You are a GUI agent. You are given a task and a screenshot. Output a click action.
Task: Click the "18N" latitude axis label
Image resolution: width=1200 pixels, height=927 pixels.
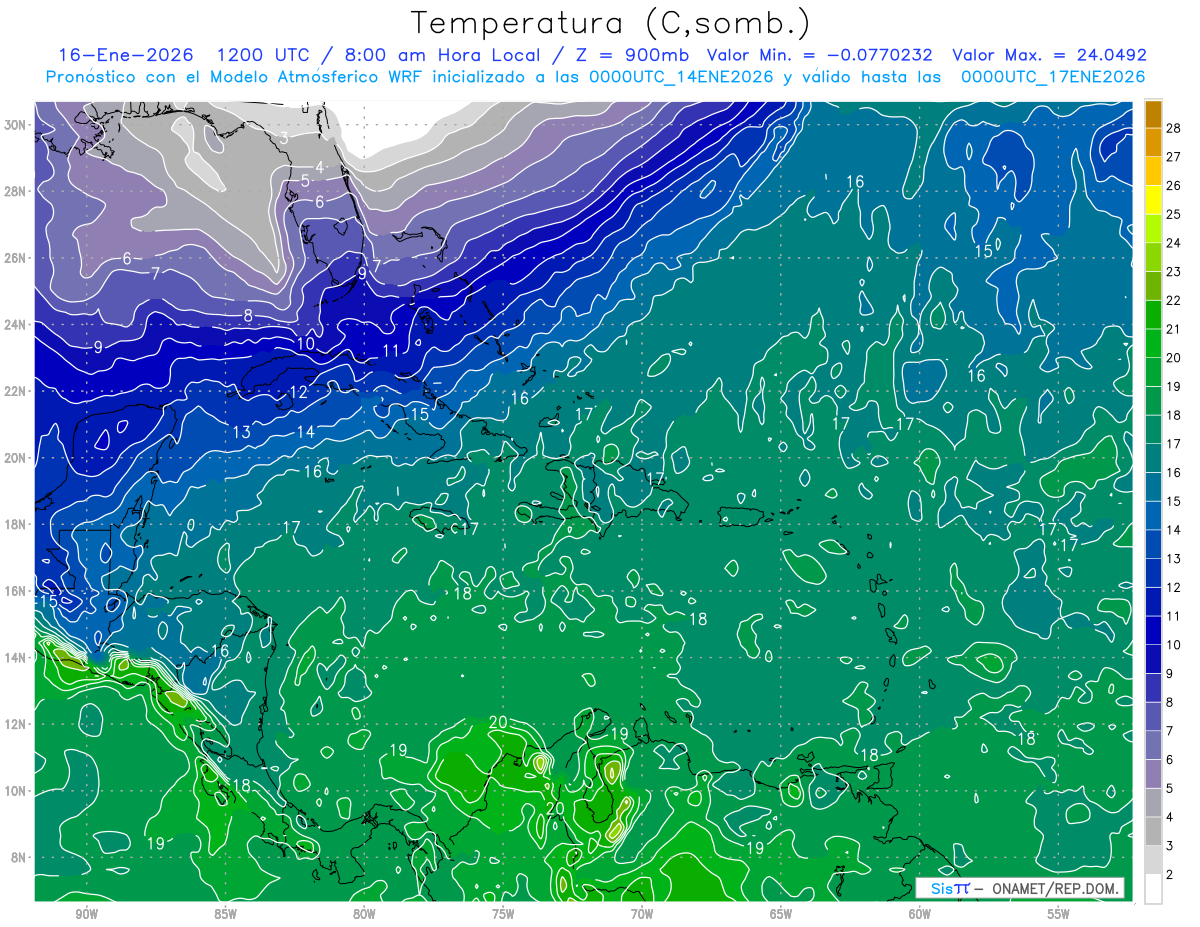pos(17,525)
